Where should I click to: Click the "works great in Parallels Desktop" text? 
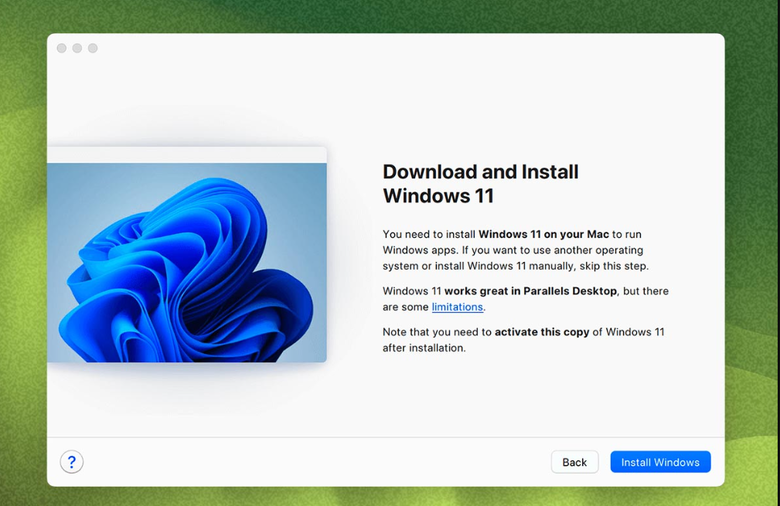tap(530, 291)
